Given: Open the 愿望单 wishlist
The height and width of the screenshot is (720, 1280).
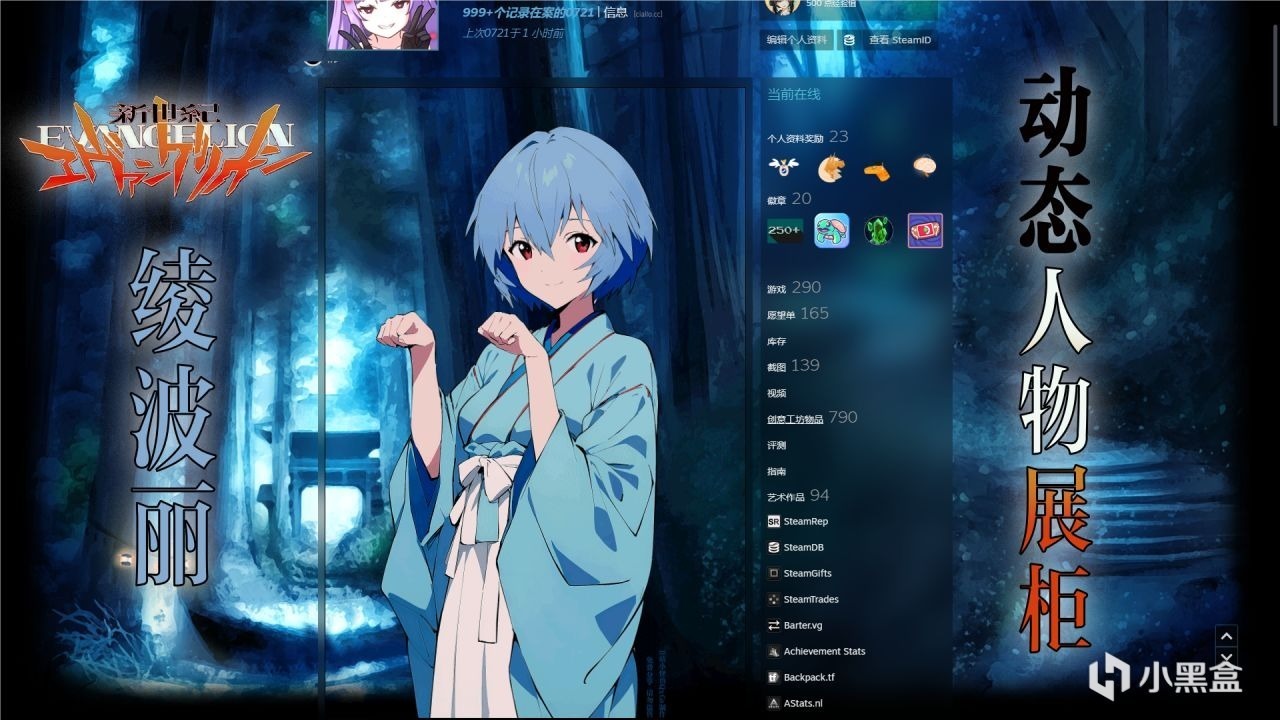Looking at the screenshot, I should [x=782, y=315].
